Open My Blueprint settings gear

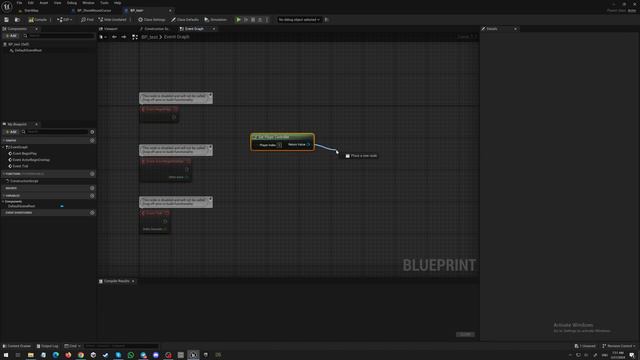[92, 132]
